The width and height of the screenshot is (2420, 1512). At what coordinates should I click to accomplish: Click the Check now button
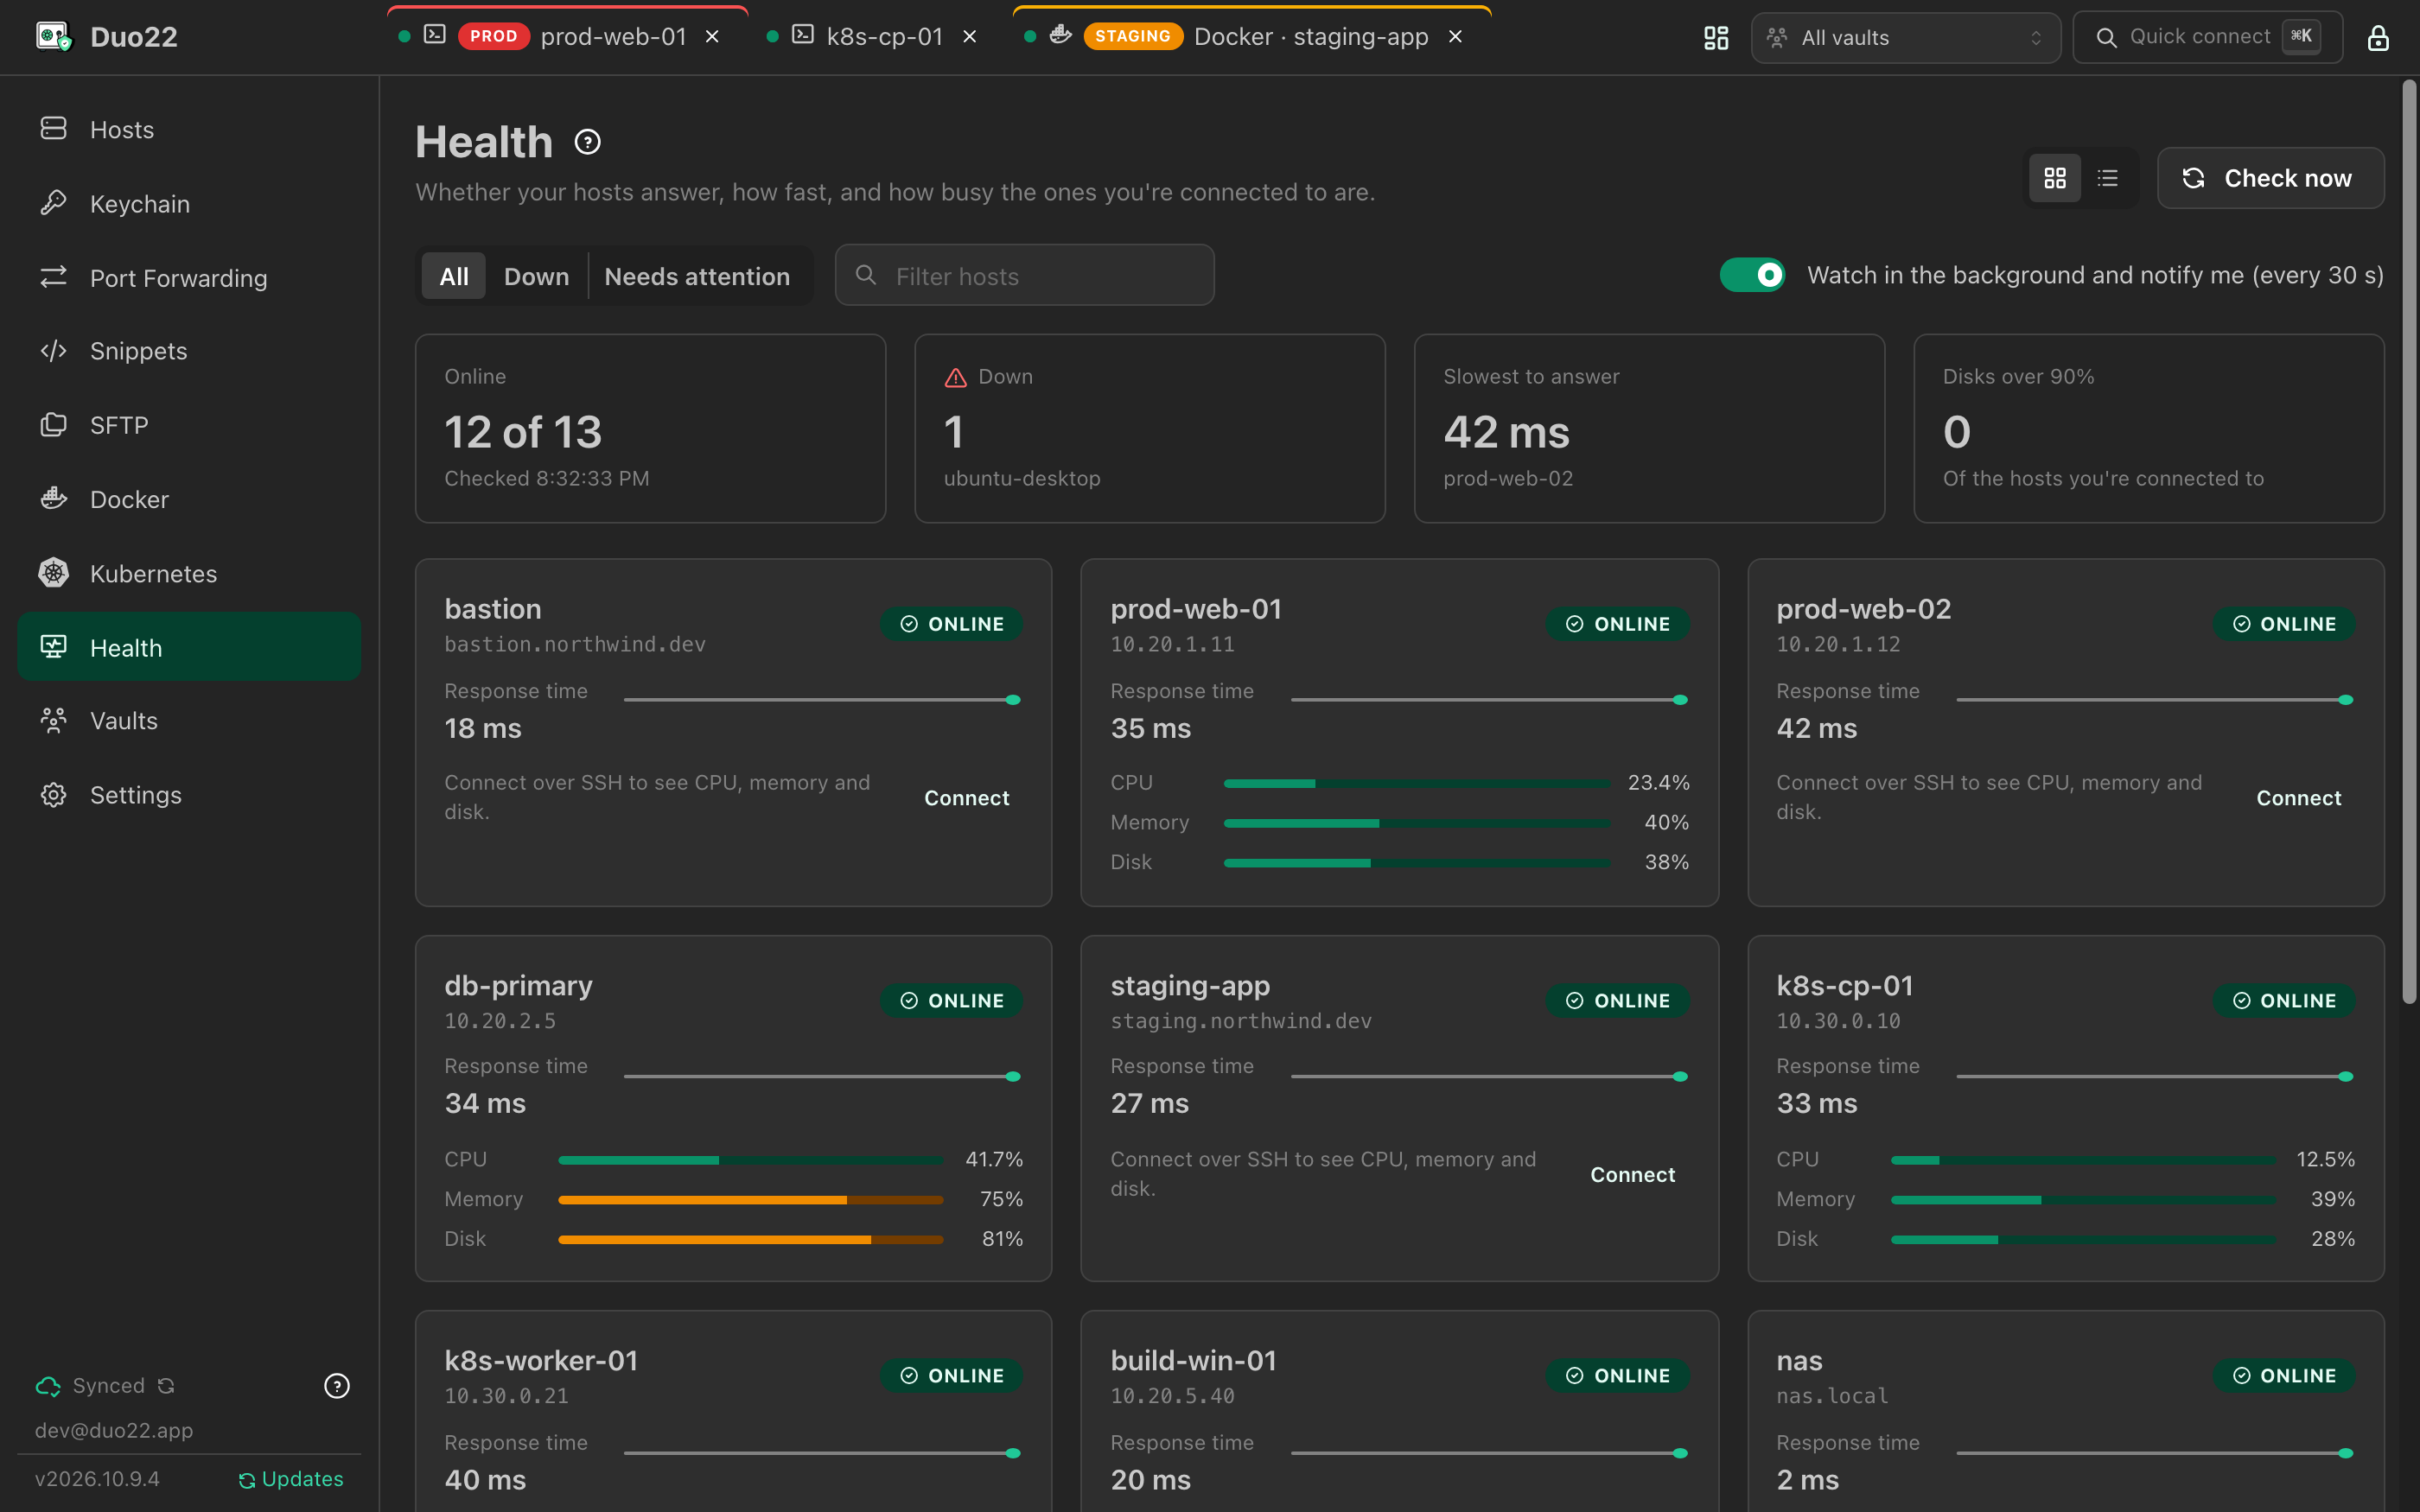point(2270,178)
